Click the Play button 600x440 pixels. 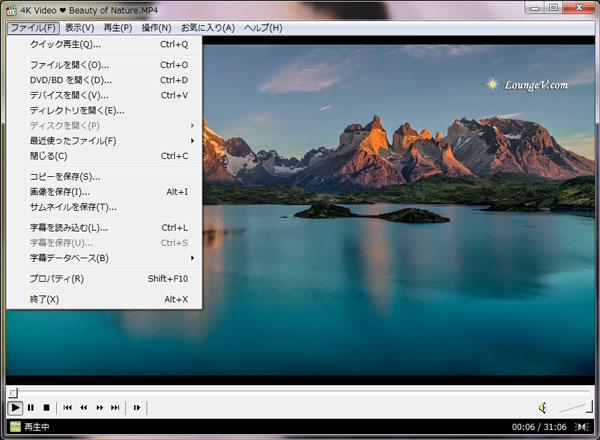point(15,408)
